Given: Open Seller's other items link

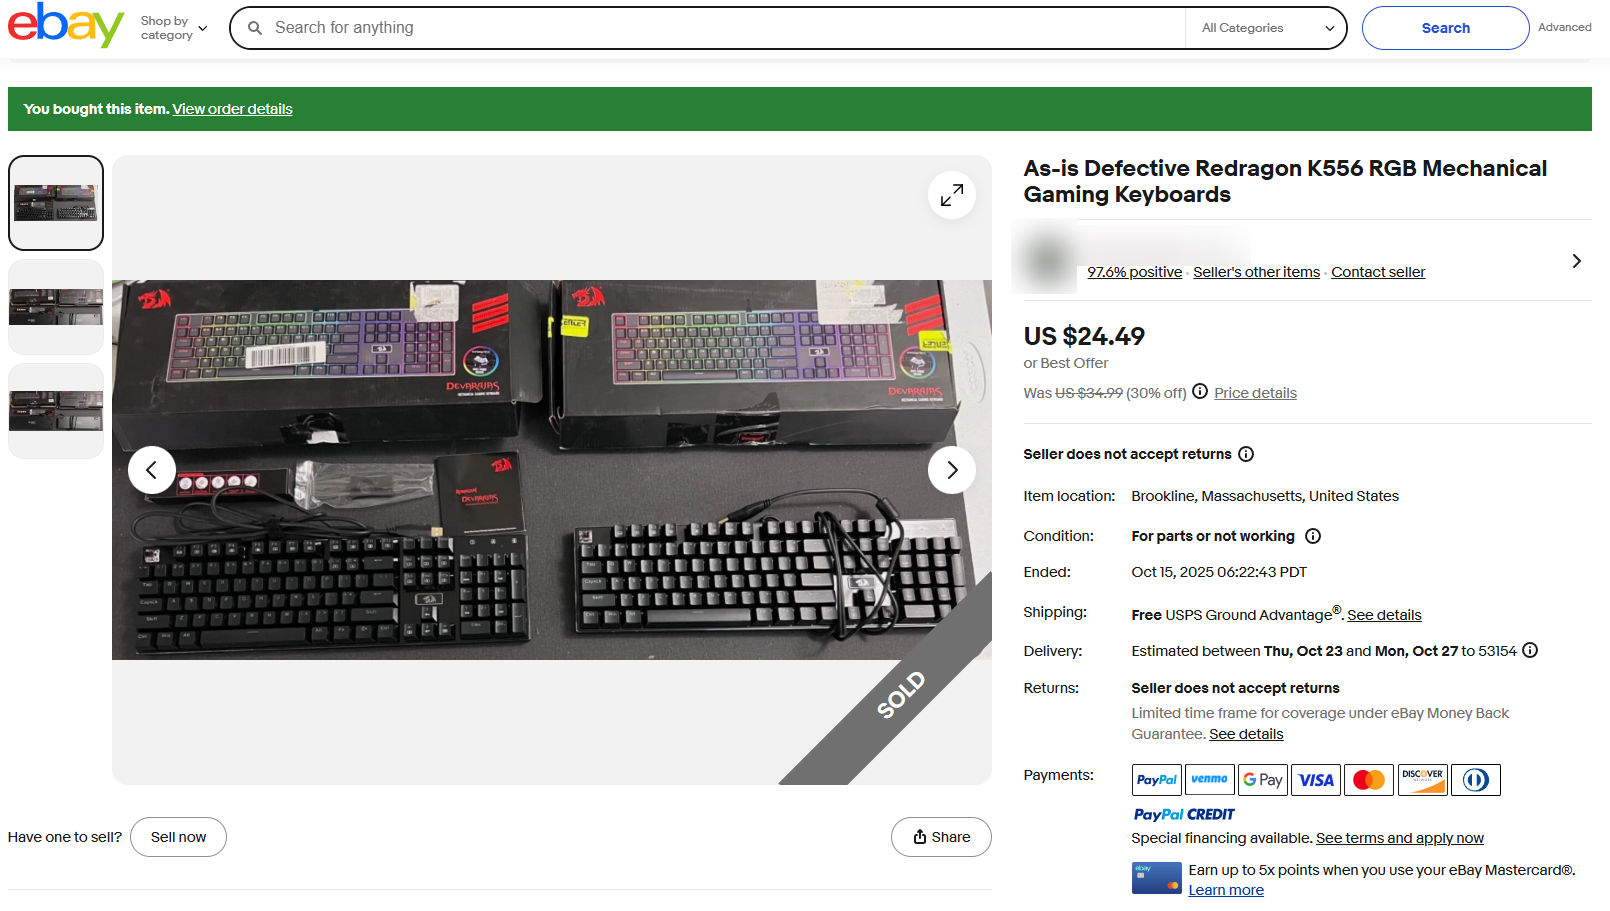Looking at the screenshot, I should click(1256, 272).
